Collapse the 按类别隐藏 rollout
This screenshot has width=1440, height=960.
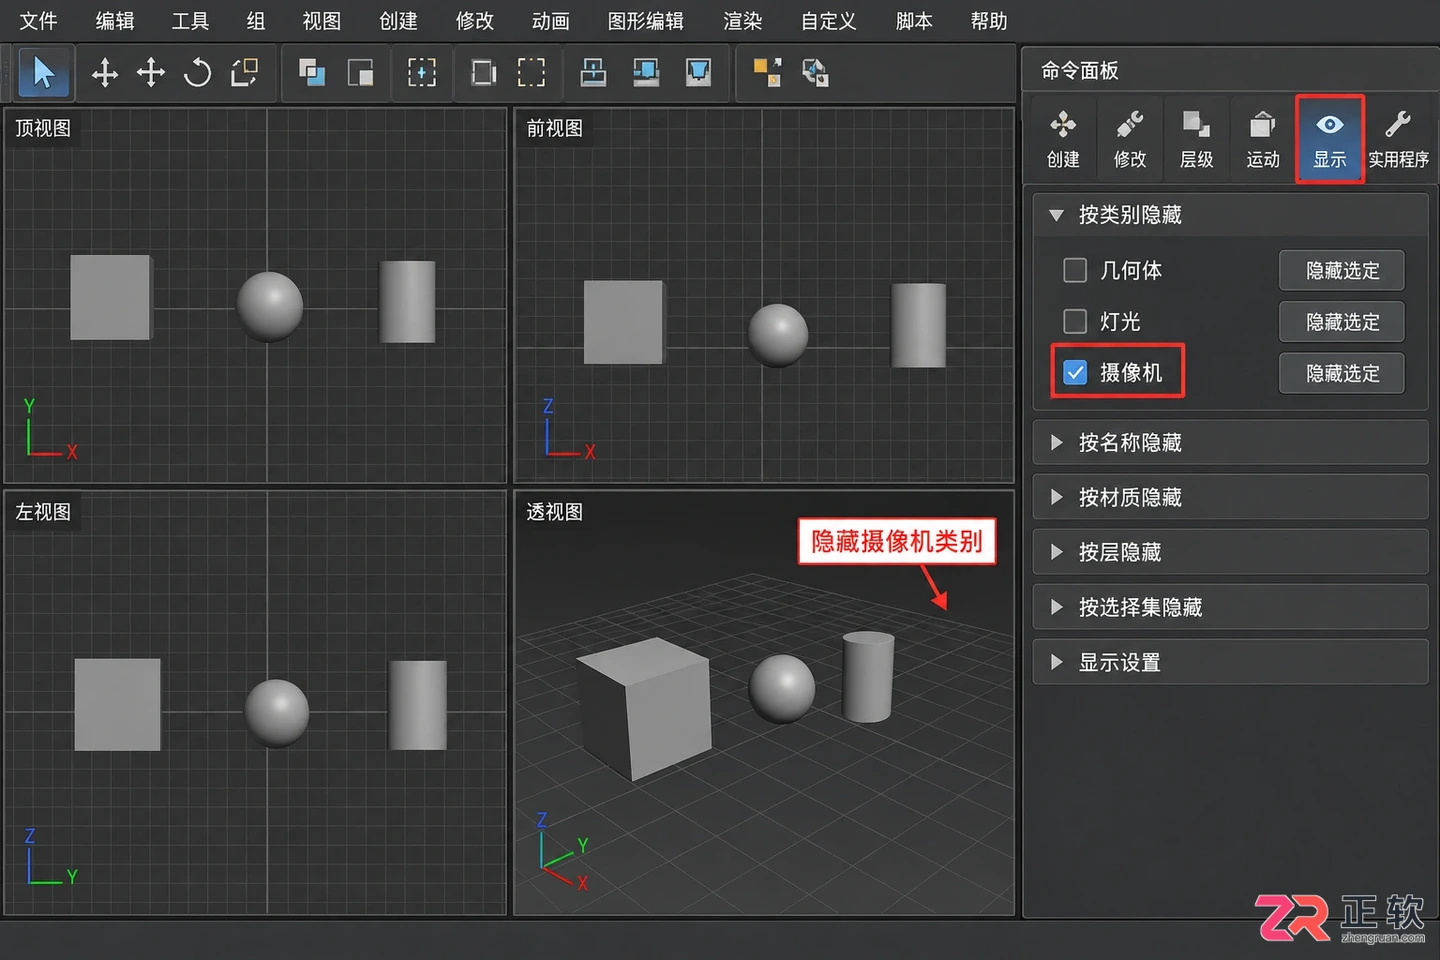pyautogui.click(x=1230, y=215)
